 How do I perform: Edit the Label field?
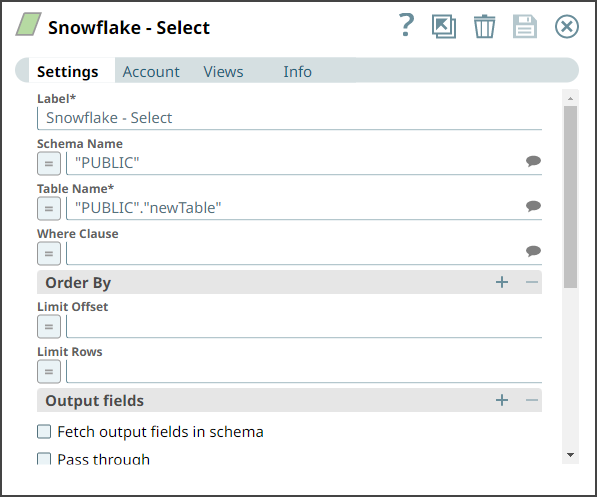tap(289, 118)
